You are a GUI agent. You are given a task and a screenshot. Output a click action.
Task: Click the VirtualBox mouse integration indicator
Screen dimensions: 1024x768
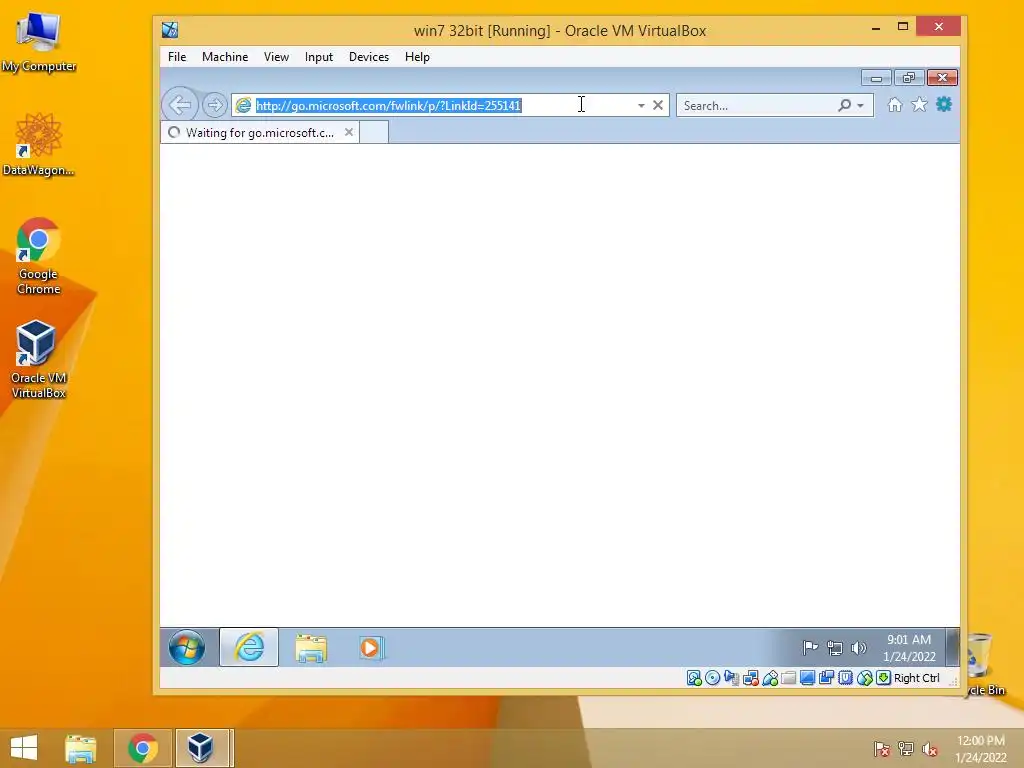865,678
